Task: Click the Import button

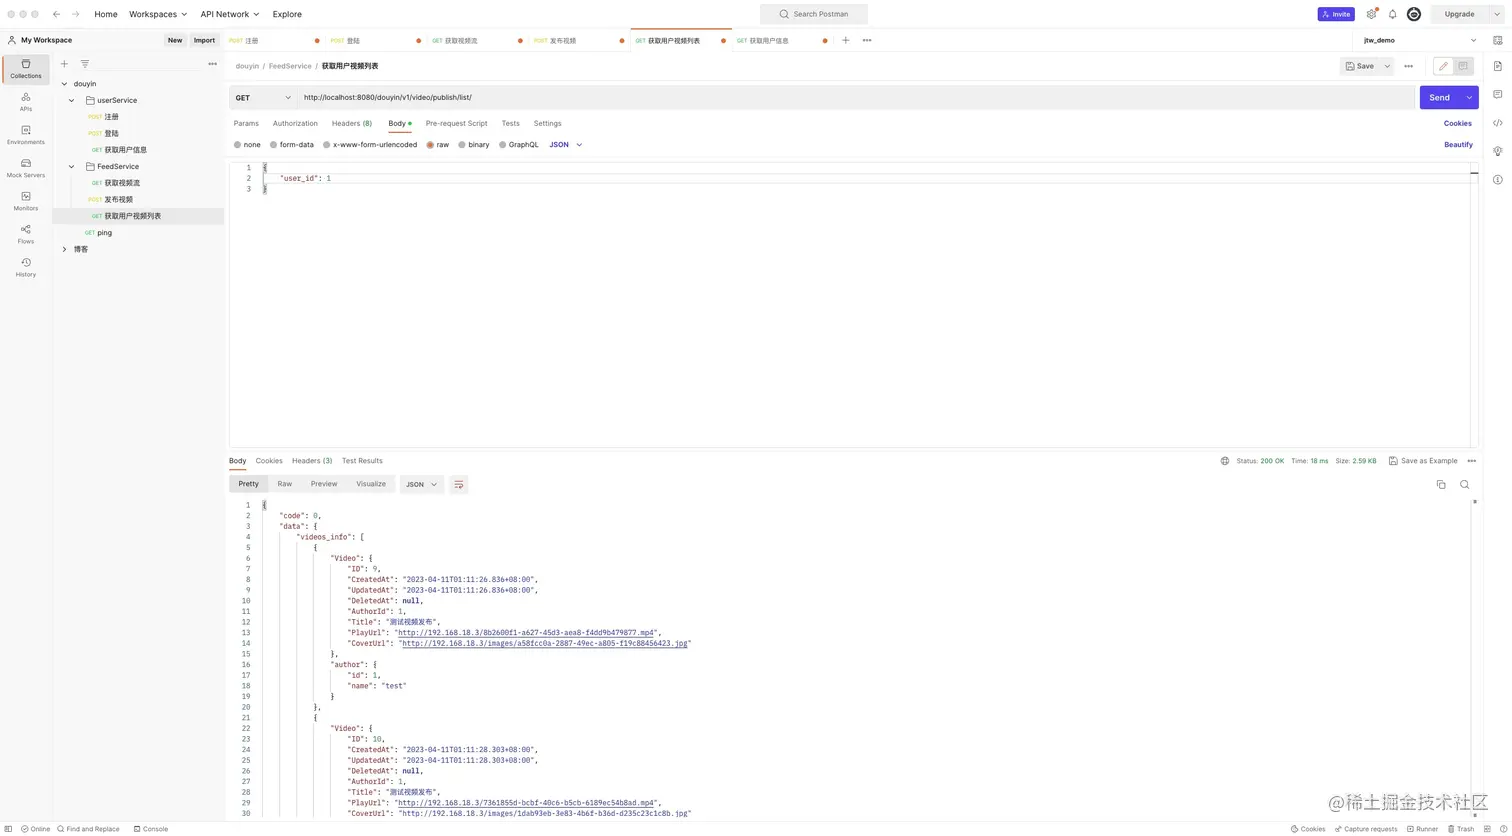Action: [x=204, y=40]
